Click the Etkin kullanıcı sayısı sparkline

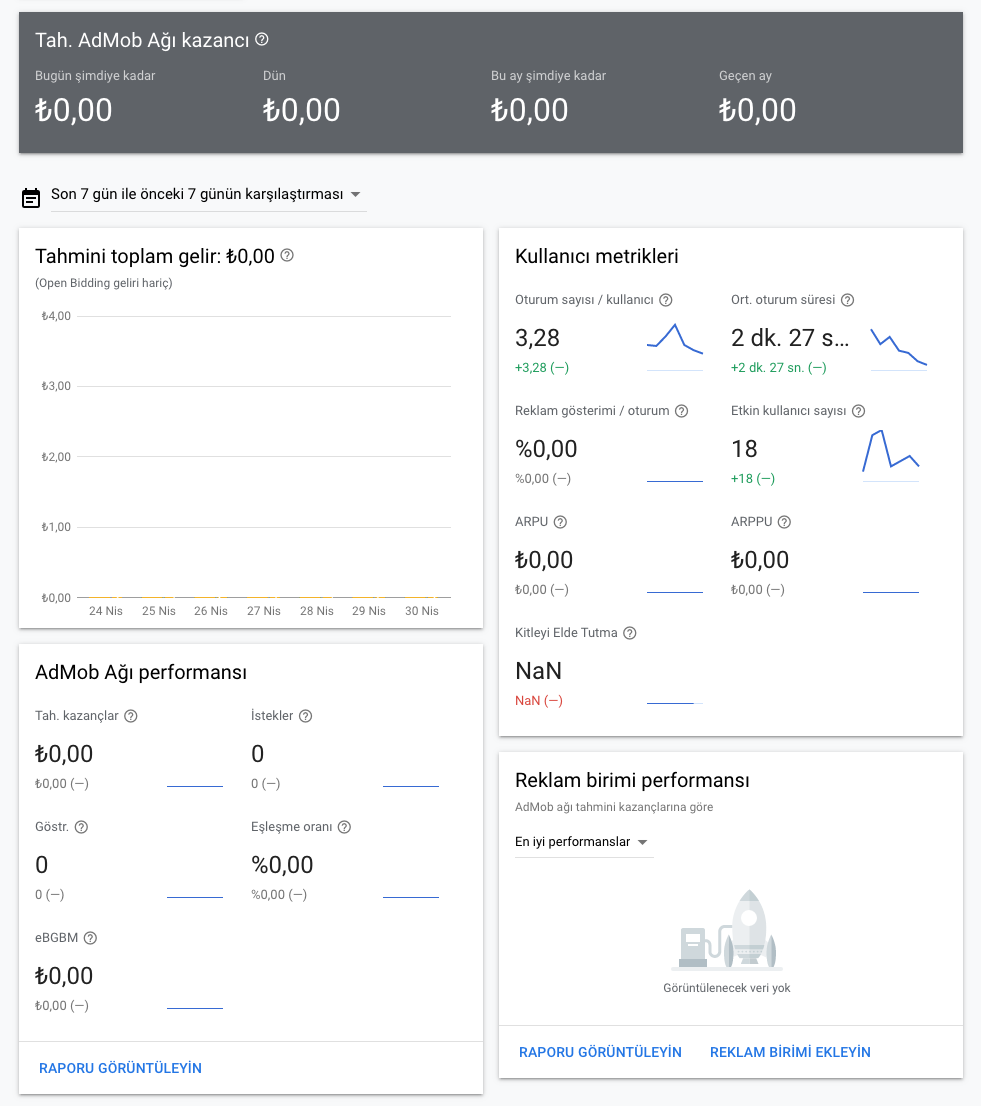click(891, 455)
